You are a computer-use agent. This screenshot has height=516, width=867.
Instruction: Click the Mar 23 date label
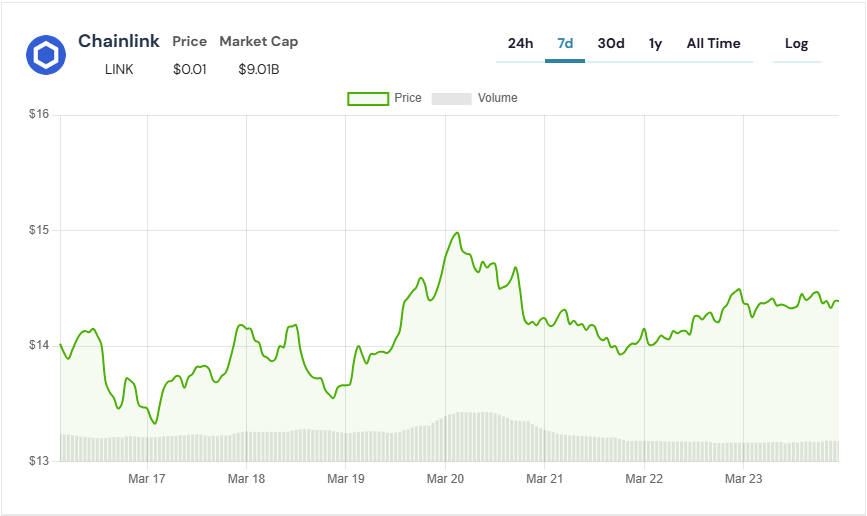point(743,479)
